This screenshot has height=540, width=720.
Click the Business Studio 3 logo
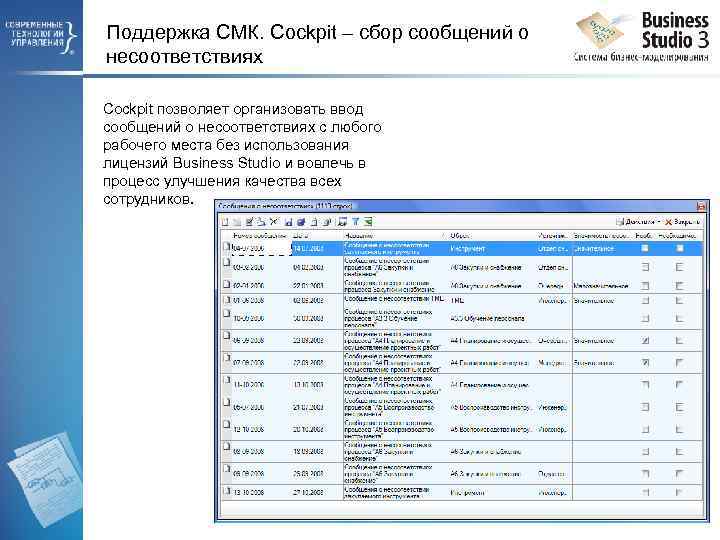(x=642, y=37)
